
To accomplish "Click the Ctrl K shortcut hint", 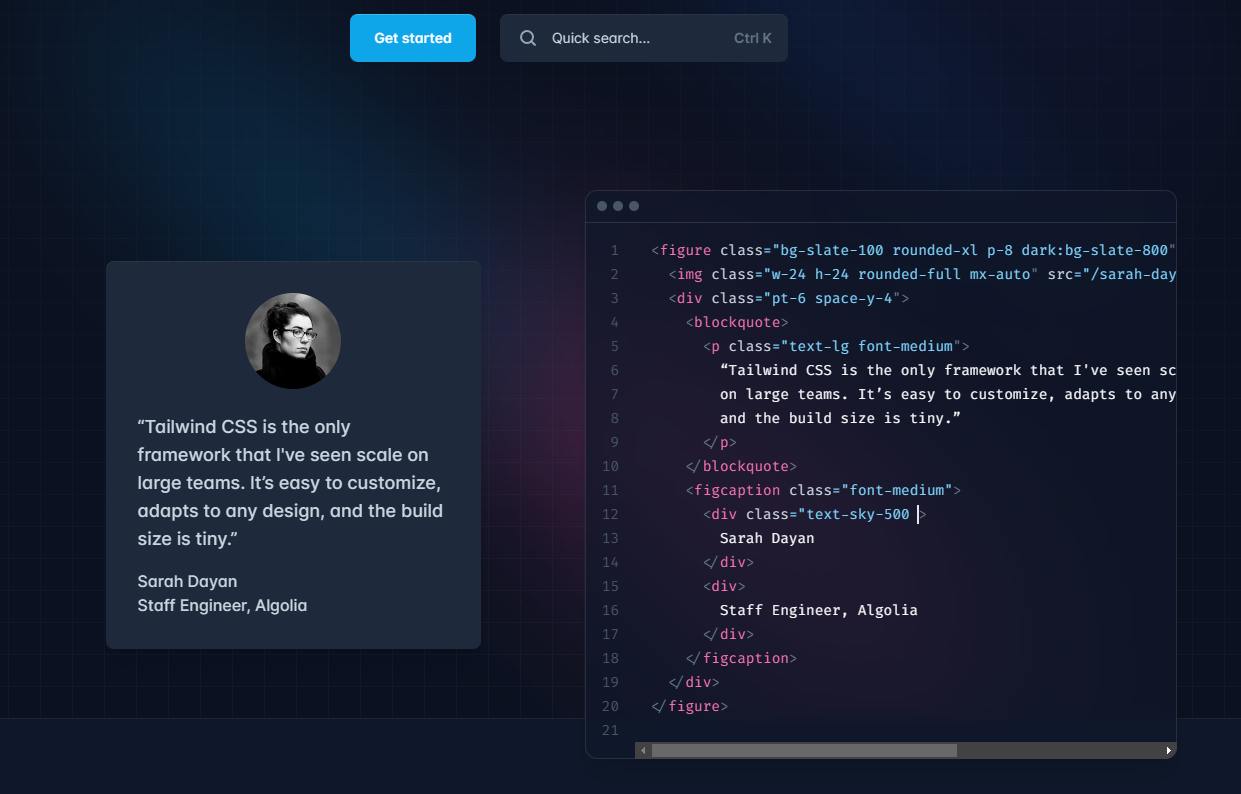I will [752, 38].
